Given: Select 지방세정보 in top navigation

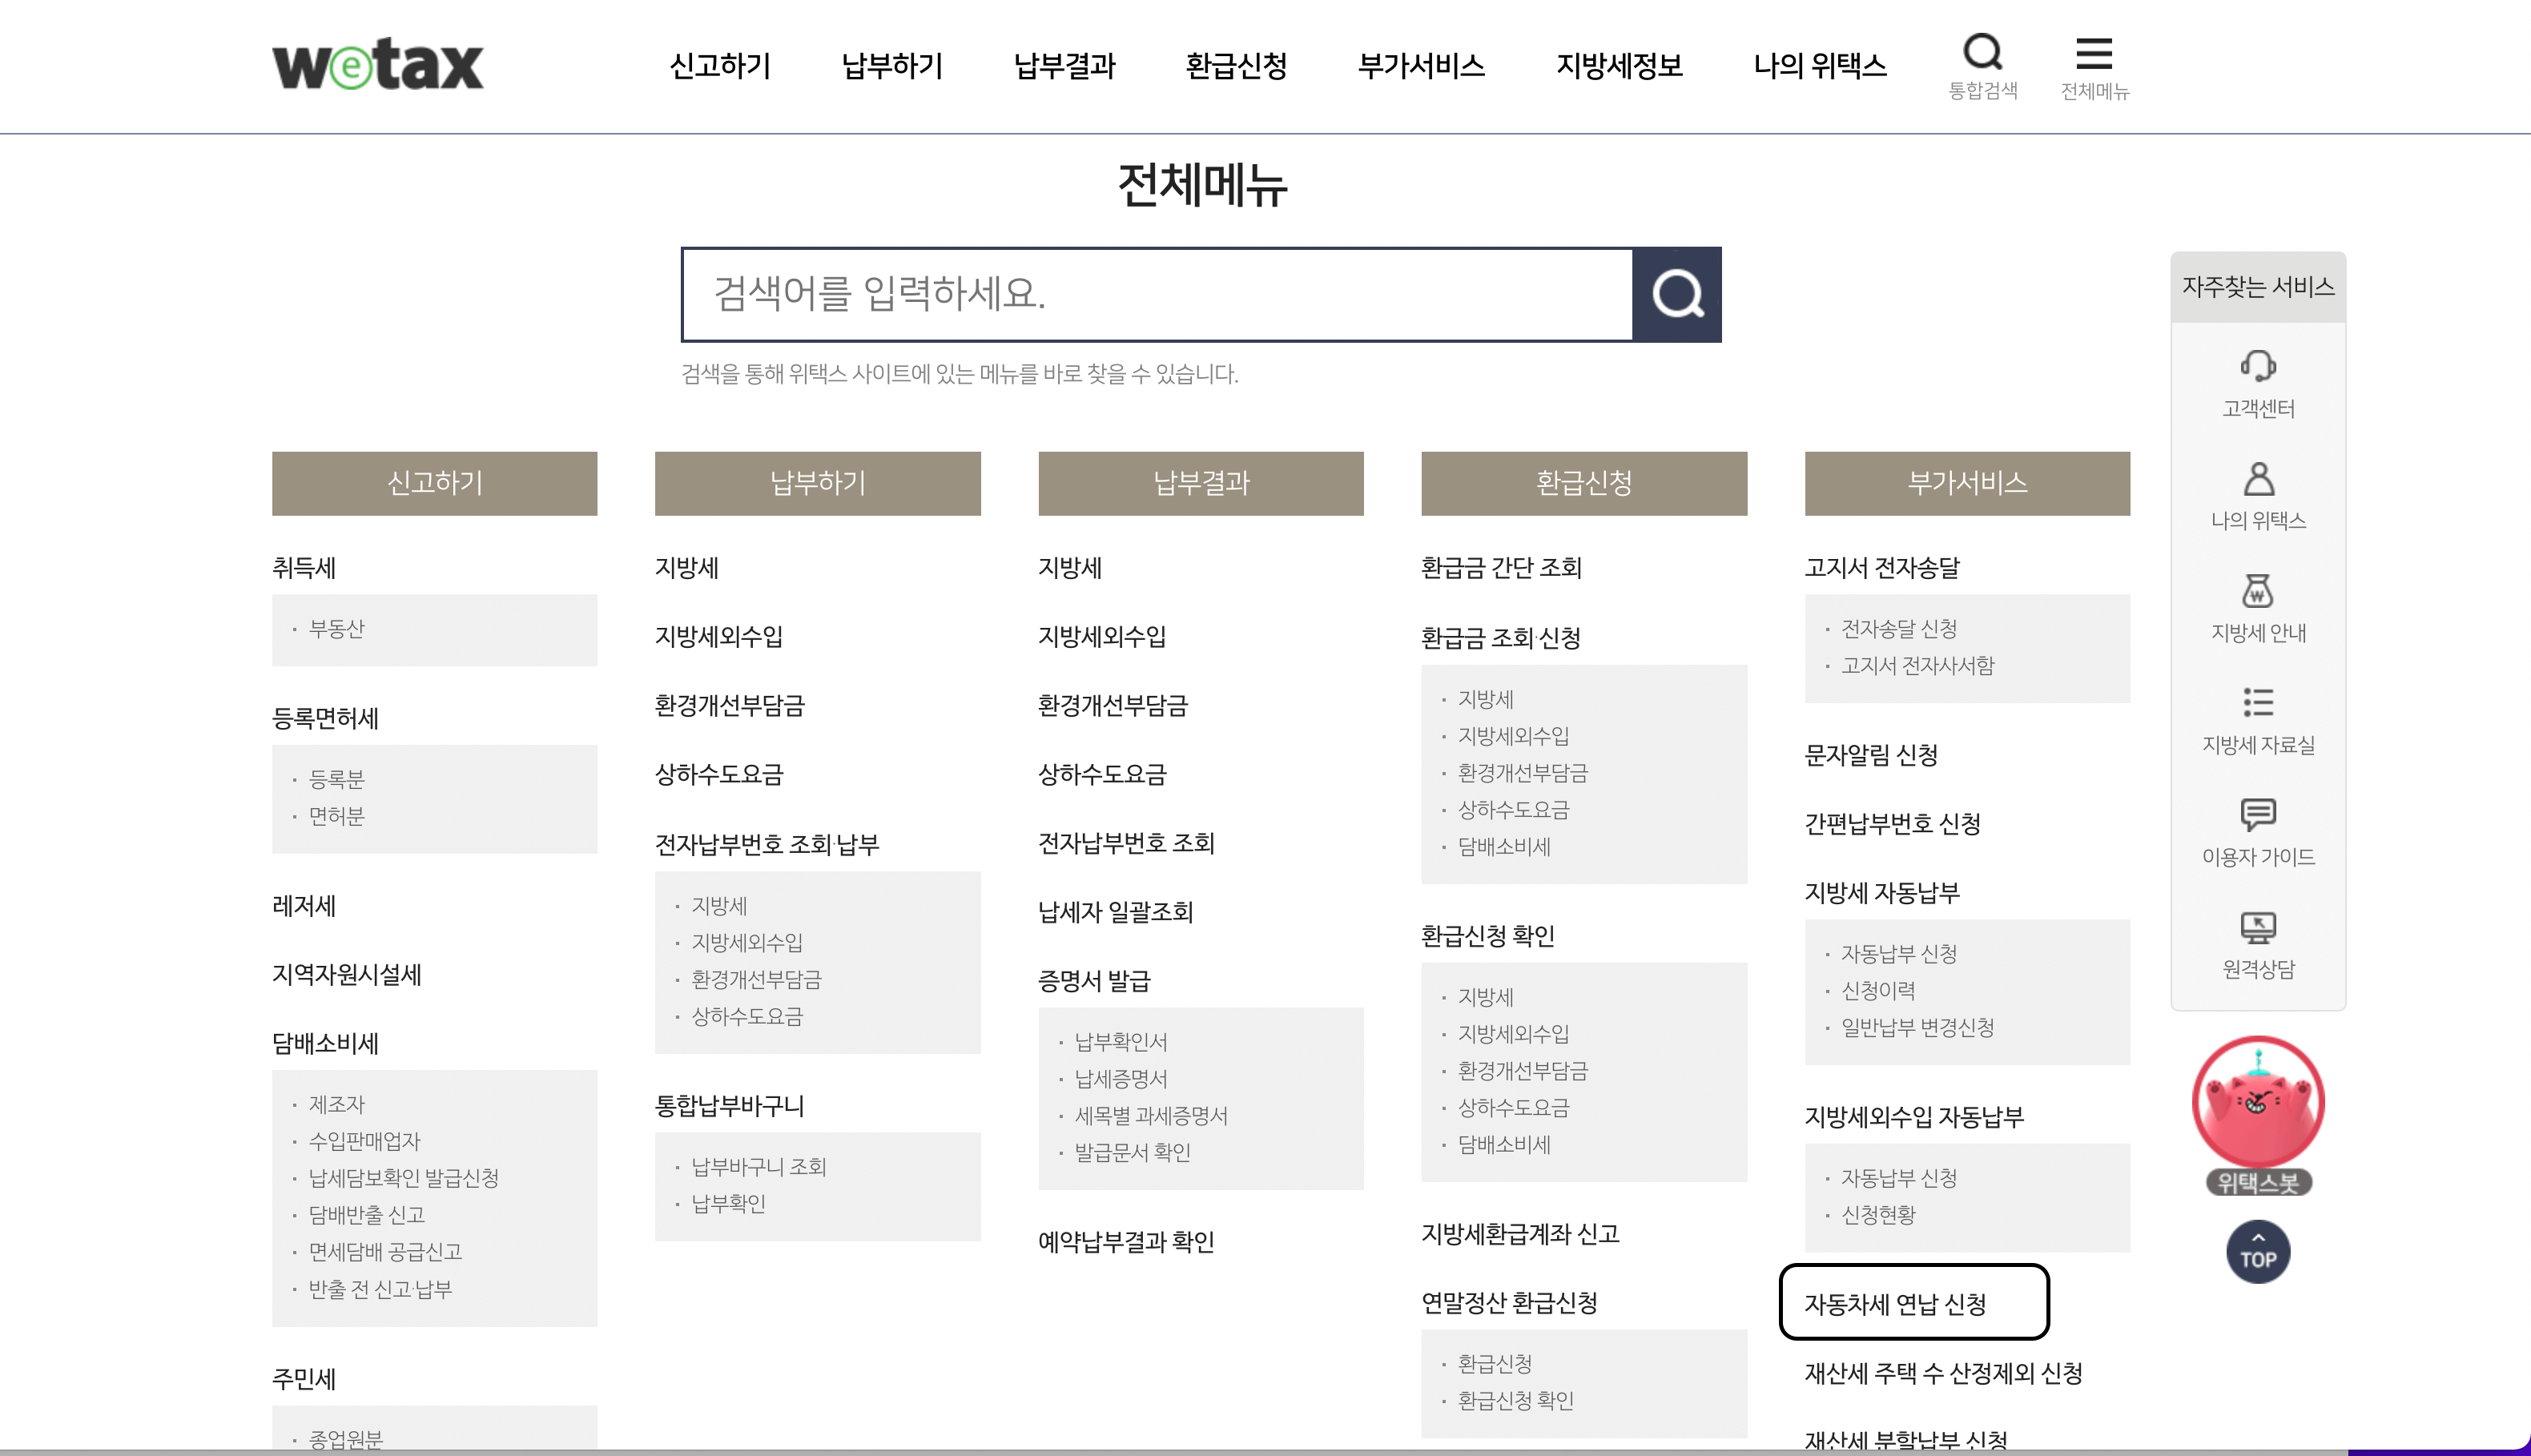Looking at the screenshot, I should [1618, 66].
